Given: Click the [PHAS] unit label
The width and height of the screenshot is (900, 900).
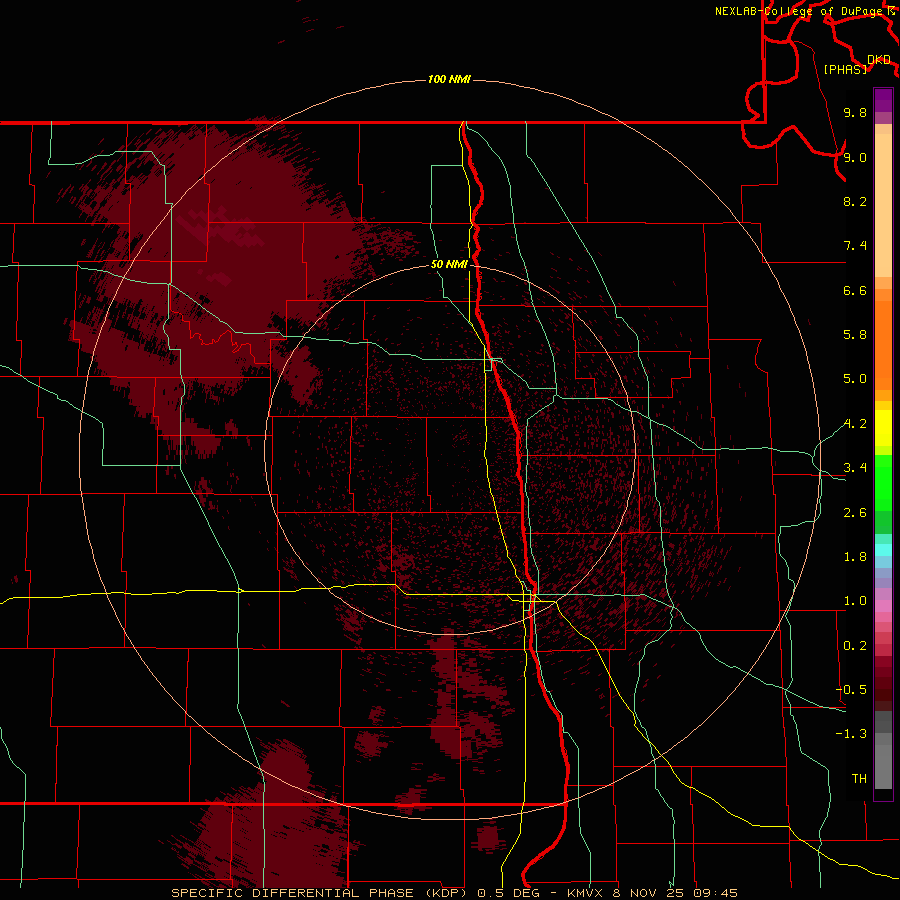Looking at the screenshot, I should coord(845,70).
